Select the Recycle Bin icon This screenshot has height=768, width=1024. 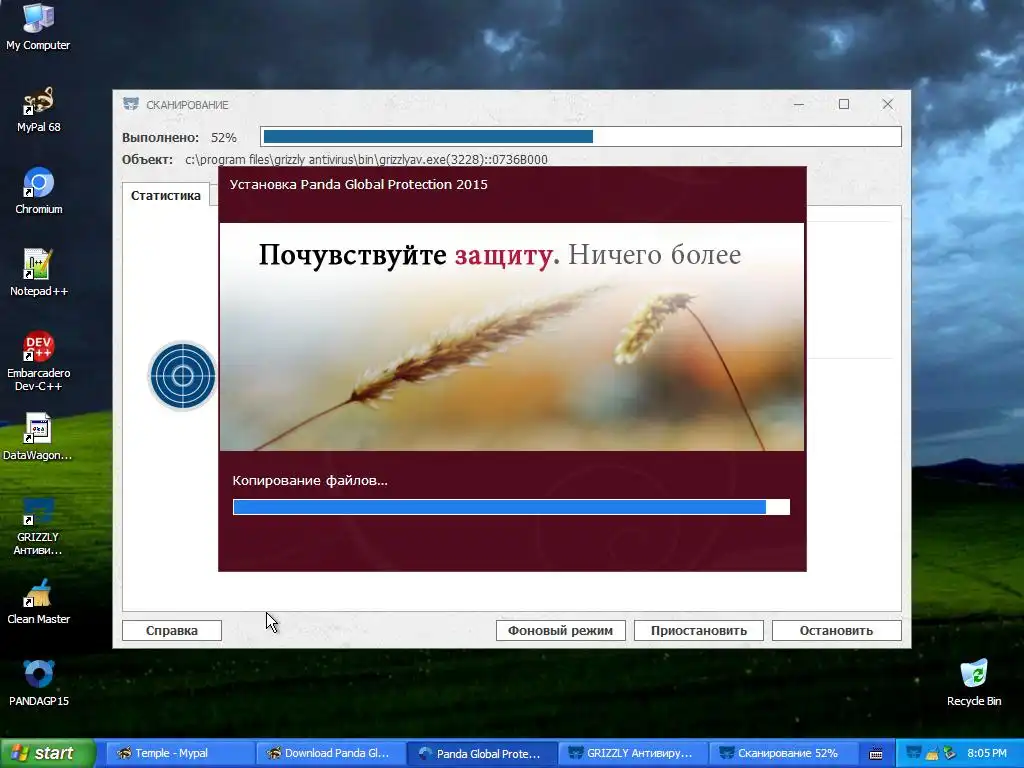974,683
